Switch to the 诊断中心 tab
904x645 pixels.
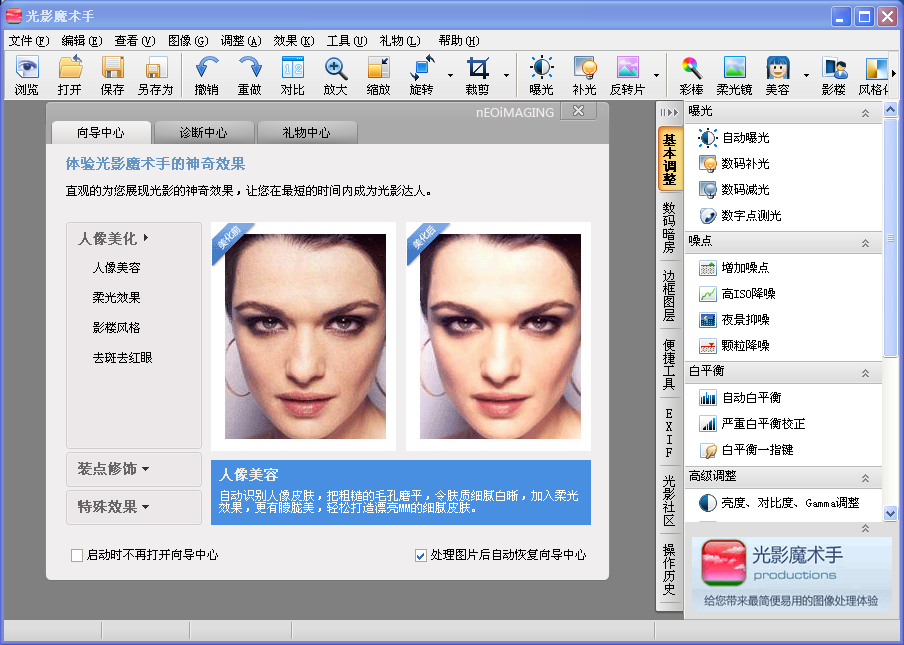(x=203, y=133)
